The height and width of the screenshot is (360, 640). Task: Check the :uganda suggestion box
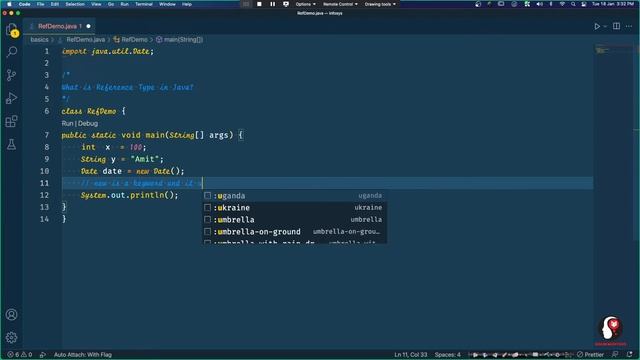pos(207,196)
